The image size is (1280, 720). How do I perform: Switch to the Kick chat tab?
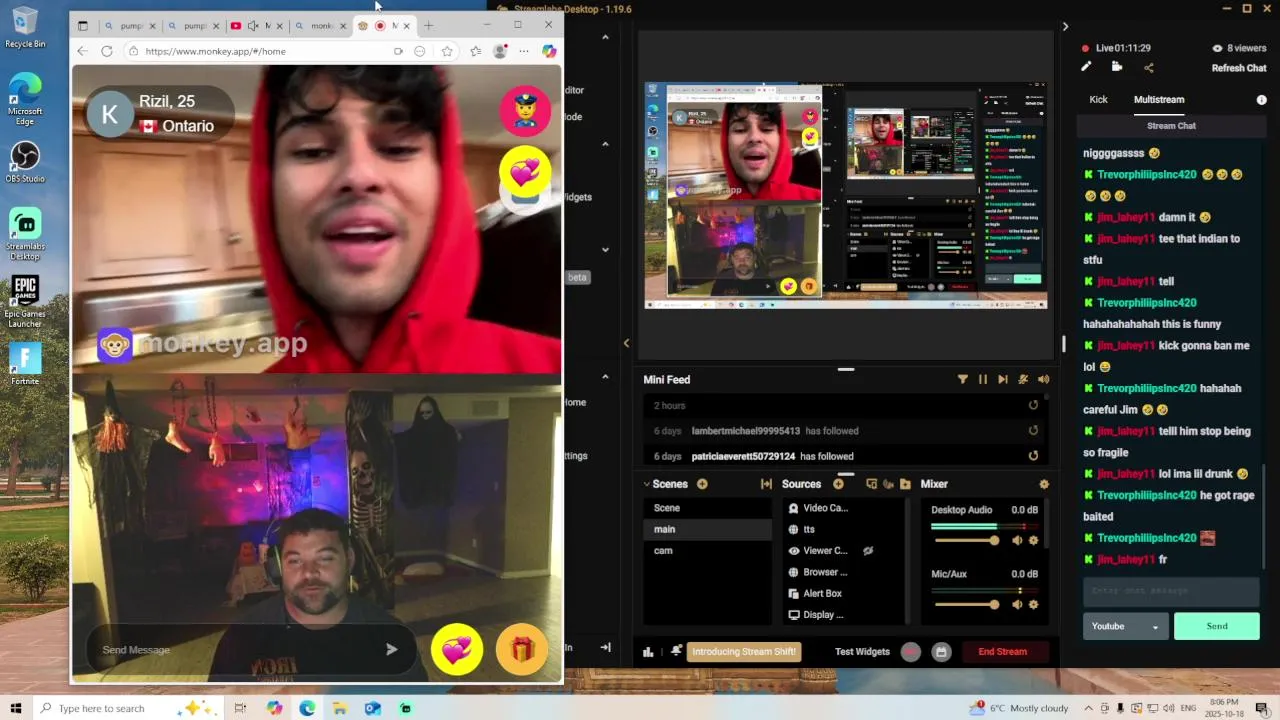1098,99
